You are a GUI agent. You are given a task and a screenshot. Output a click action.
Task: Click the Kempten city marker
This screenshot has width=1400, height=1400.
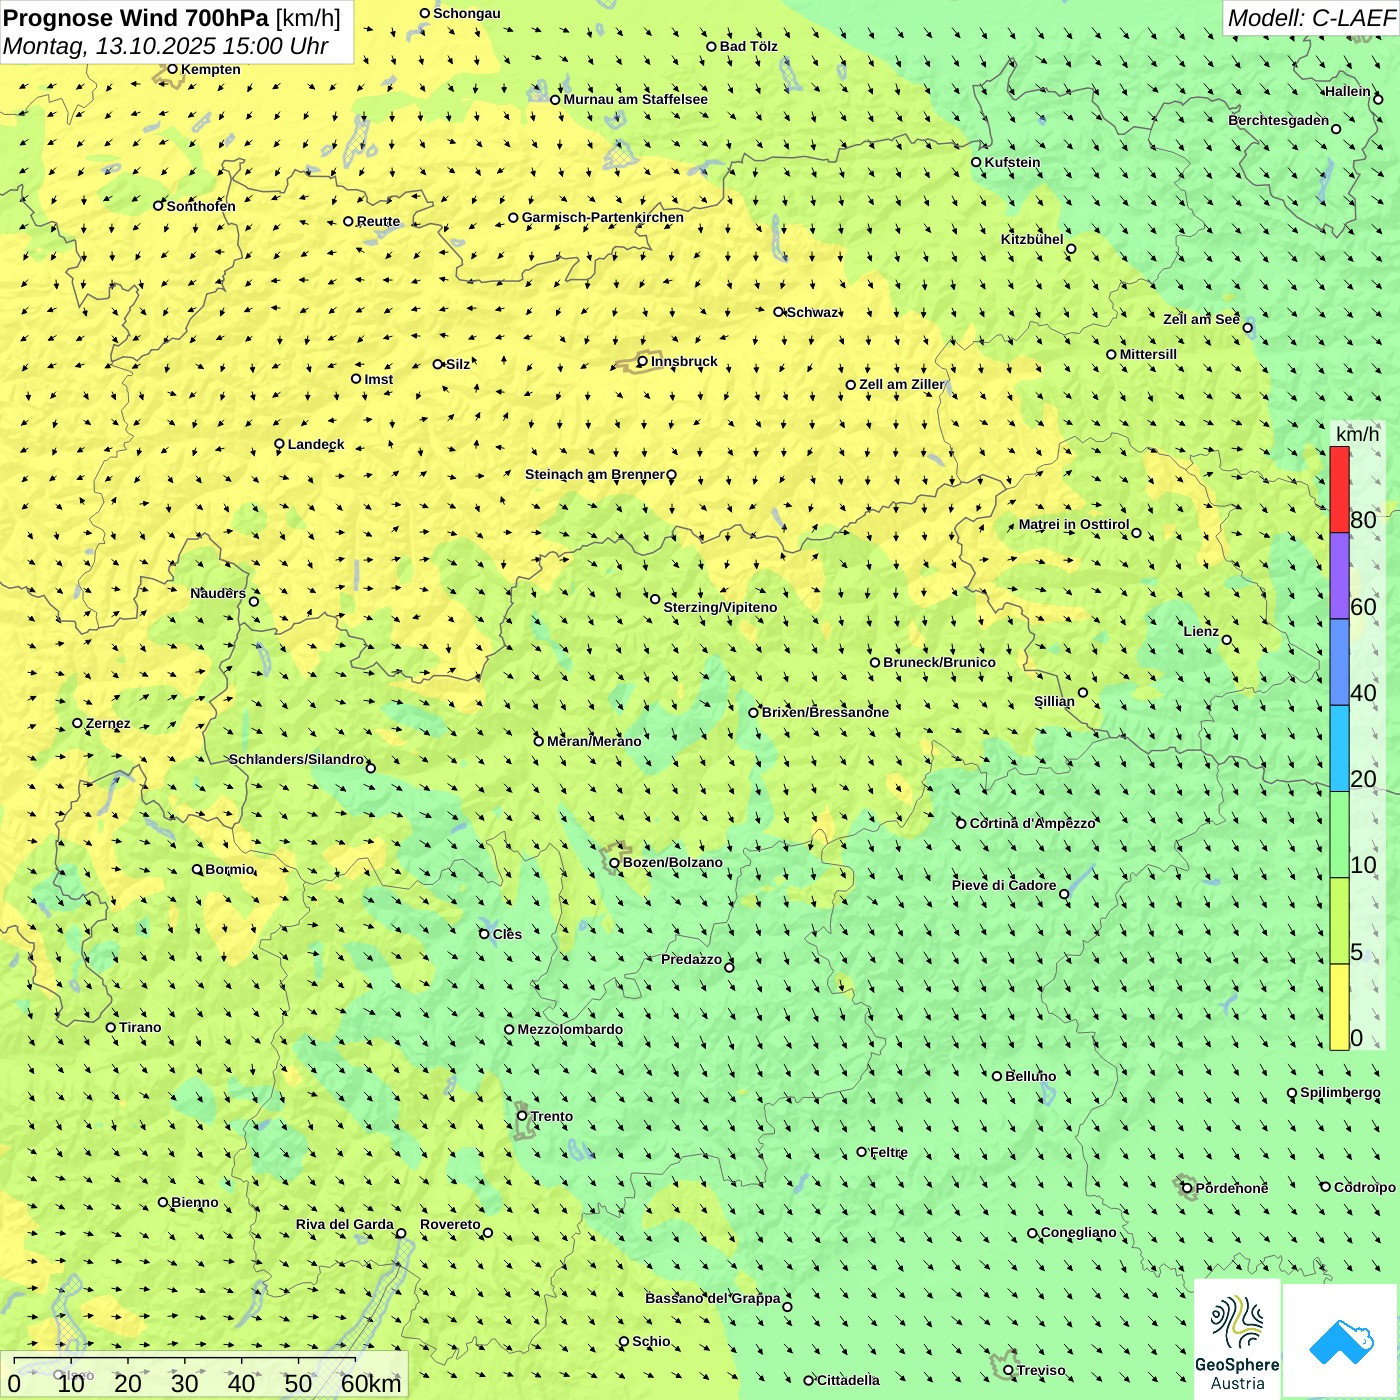coord(172,69)
